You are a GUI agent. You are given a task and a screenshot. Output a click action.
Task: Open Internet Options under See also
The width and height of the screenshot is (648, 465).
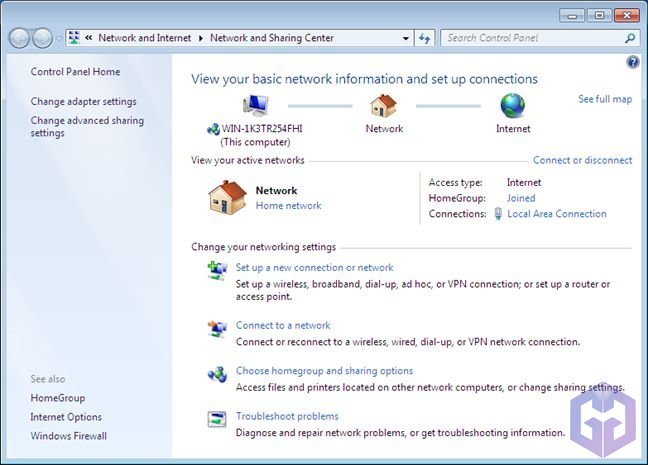pyautogui.click(x=66, y=417)
